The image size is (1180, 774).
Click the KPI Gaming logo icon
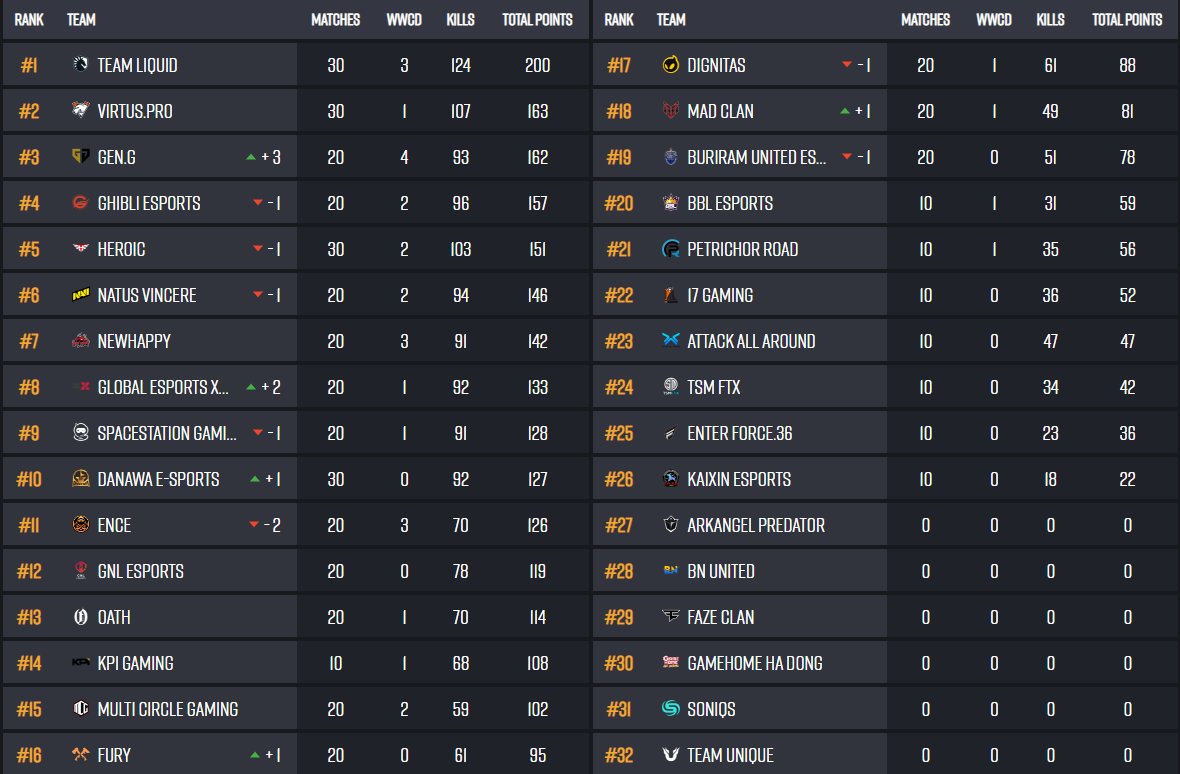pos(81,663)
